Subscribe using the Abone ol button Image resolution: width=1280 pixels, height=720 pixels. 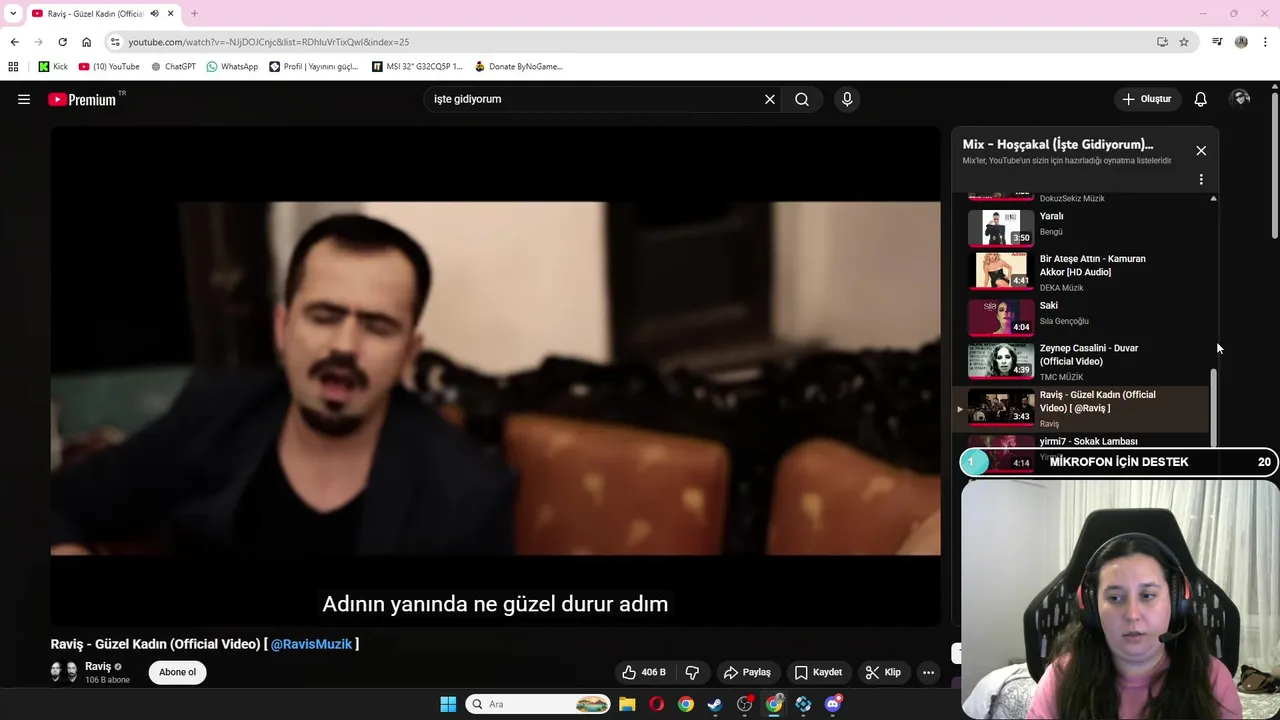178,672
